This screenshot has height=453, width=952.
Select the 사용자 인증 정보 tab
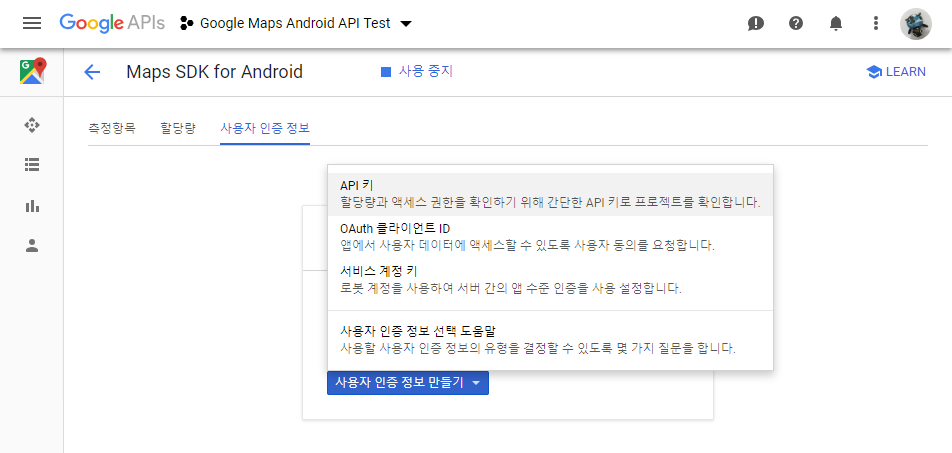pos(265,128)
